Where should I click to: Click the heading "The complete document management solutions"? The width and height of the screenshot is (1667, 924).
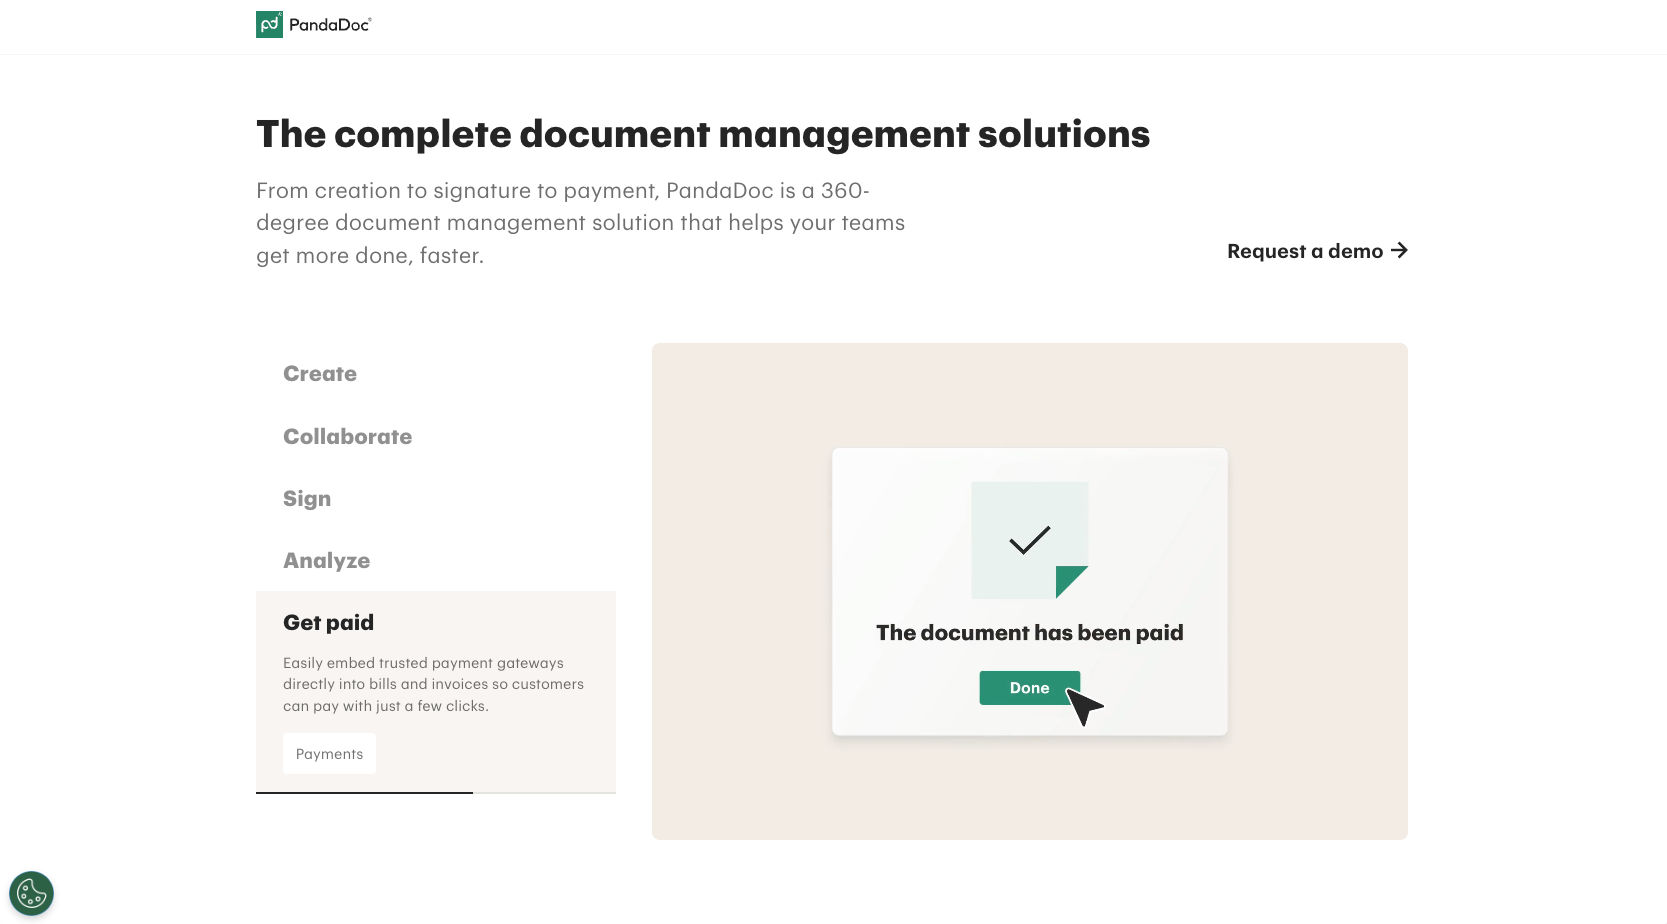(703, 134)
